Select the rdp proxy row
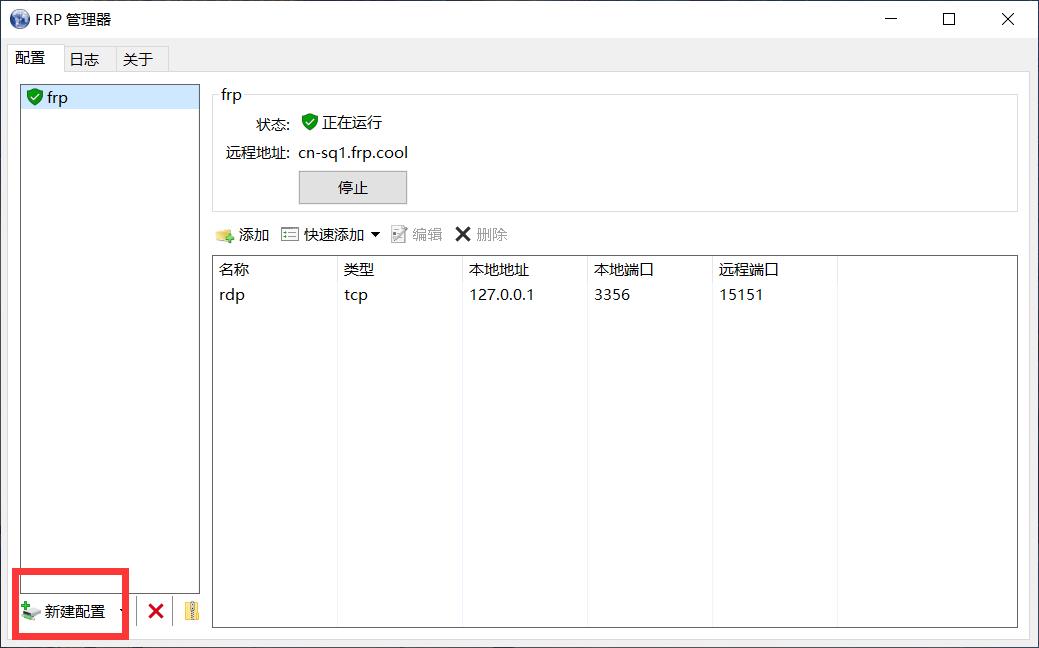The width and height of the screenshot is (1039, 648). [614, 295]
